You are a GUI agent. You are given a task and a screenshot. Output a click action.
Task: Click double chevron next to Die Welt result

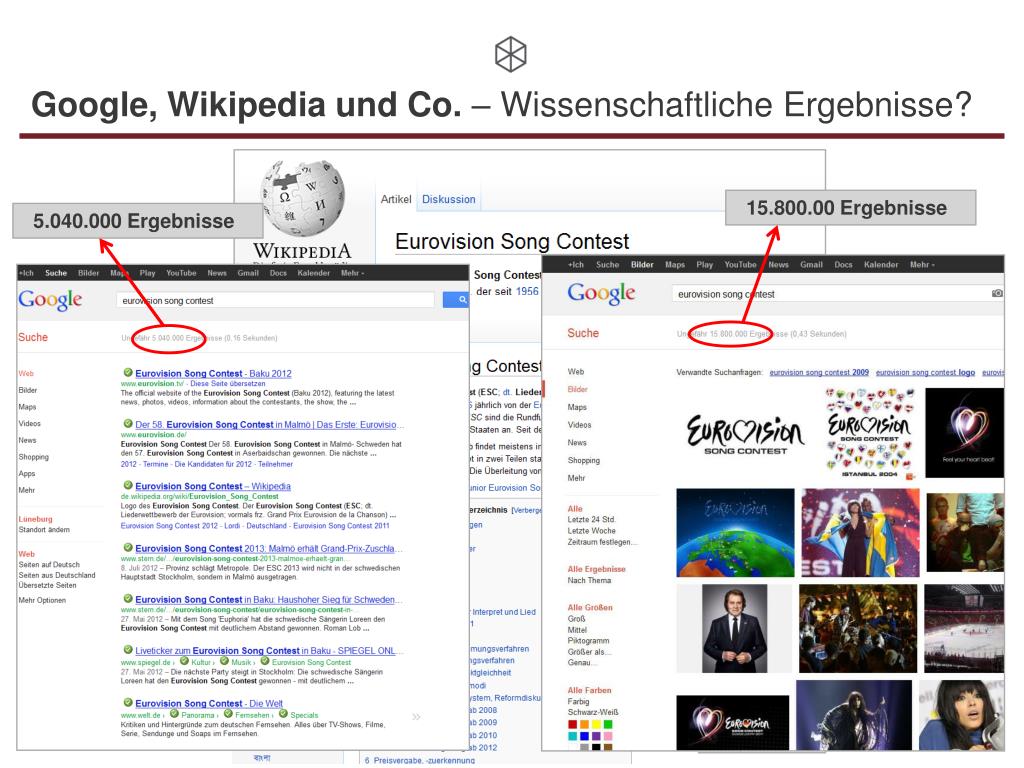tap(417, 717)
